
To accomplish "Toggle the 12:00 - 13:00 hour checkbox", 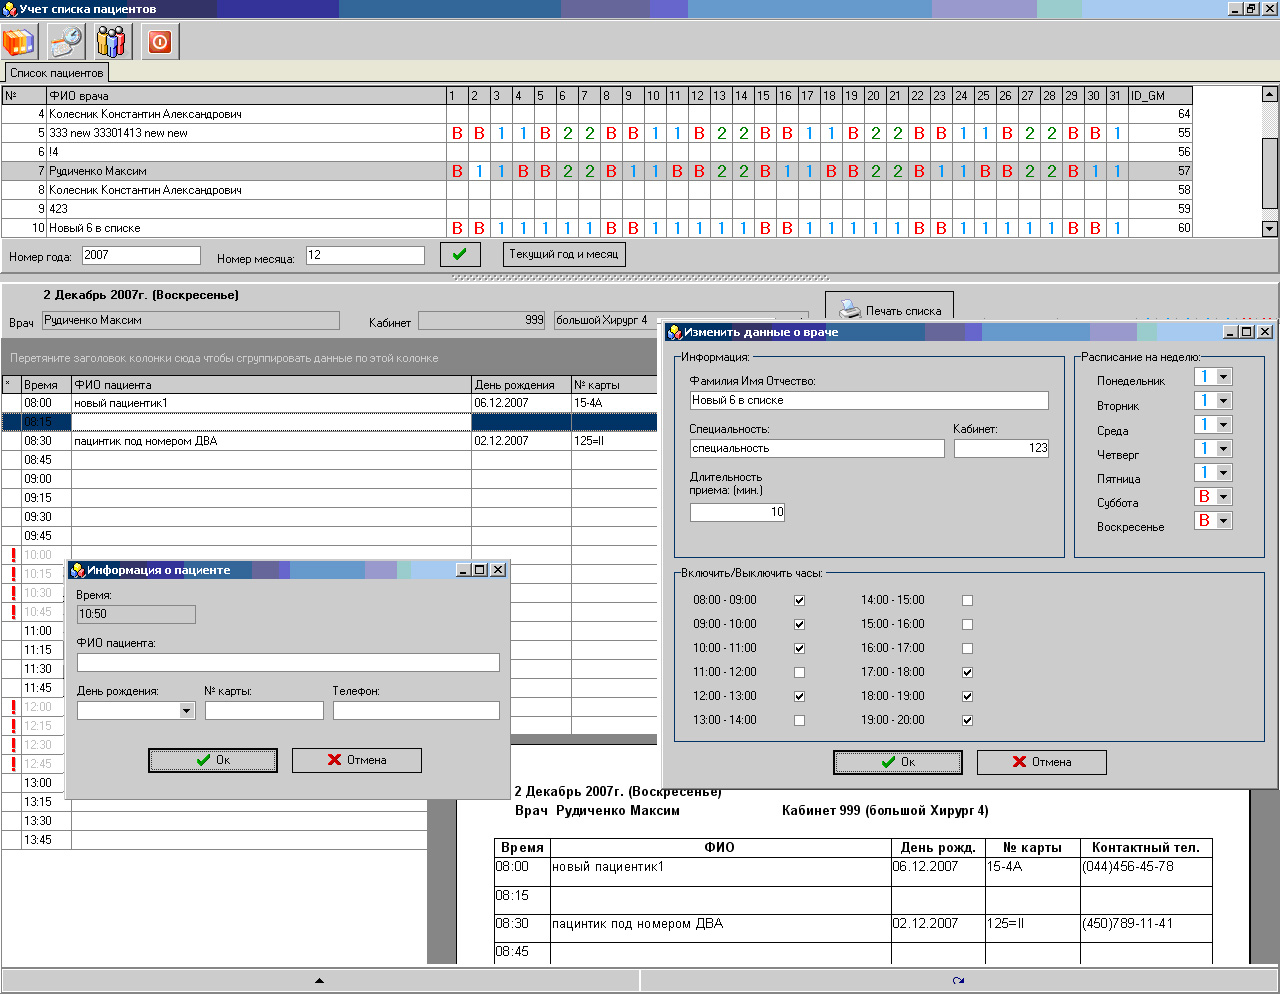I will (x=799, y=697).
